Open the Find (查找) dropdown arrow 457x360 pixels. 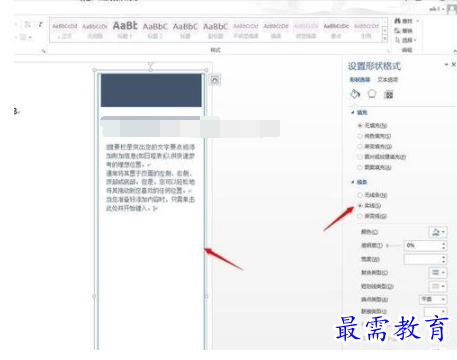point(417,21)
